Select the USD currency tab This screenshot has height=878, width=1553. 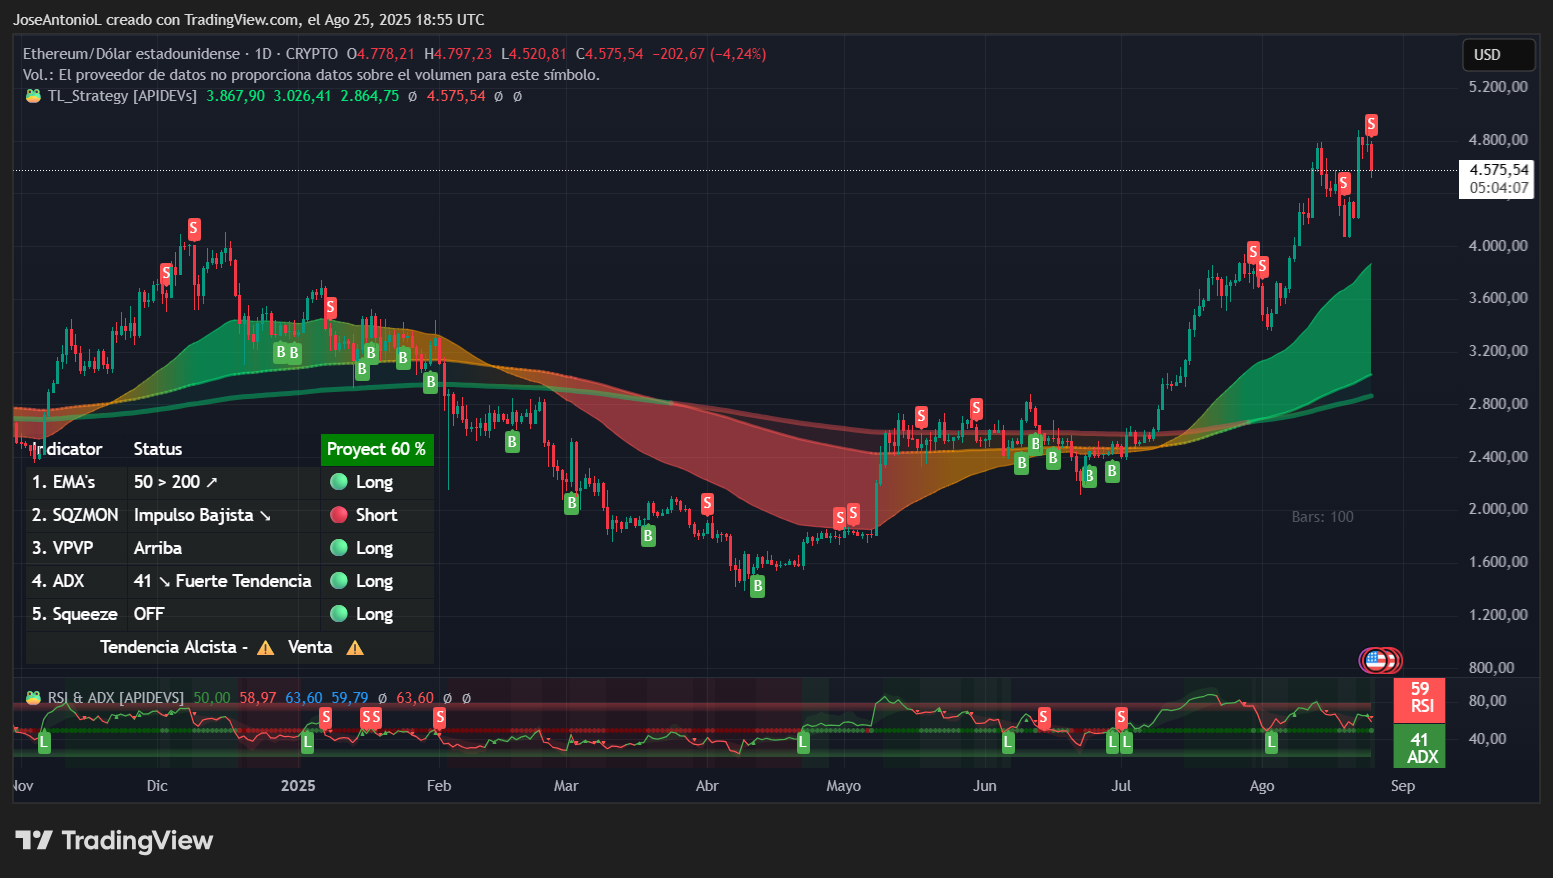(x=1498, y=55)
